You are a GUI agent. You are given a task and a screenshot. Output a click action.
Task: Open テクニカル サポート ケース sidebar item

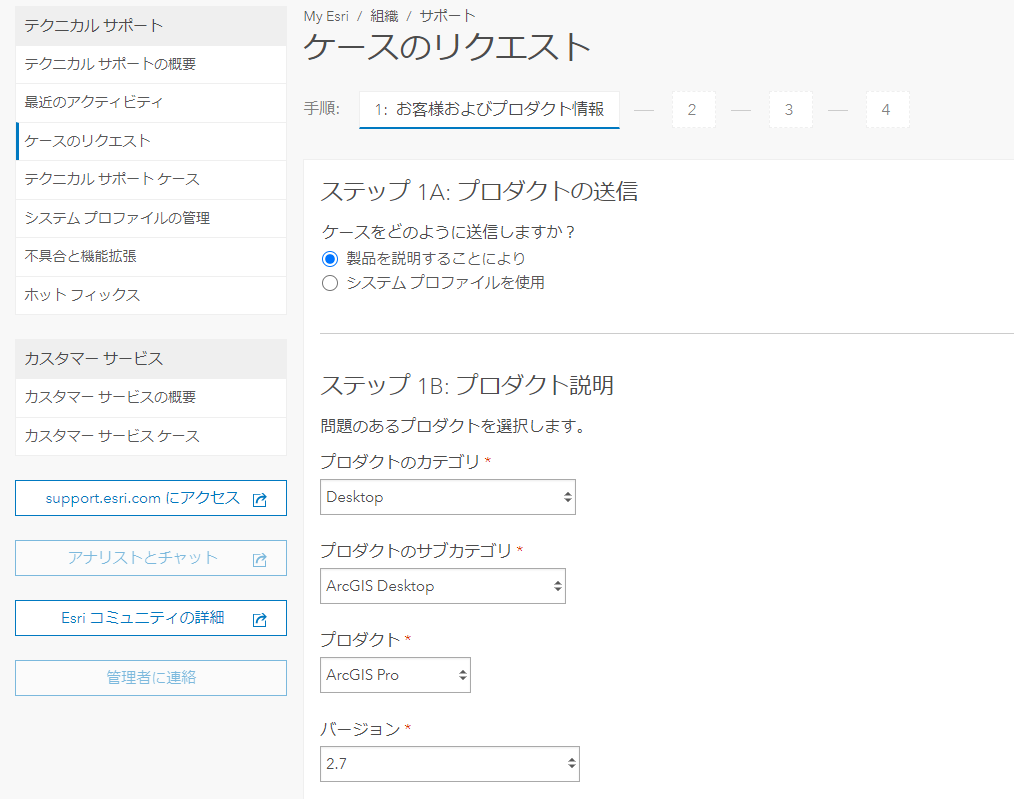[151, 179]
